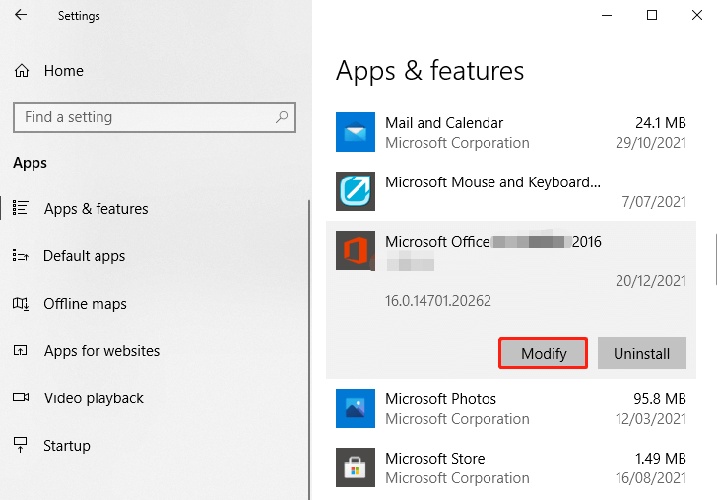Select the Offline maps map icon

[x=21, y=303]
